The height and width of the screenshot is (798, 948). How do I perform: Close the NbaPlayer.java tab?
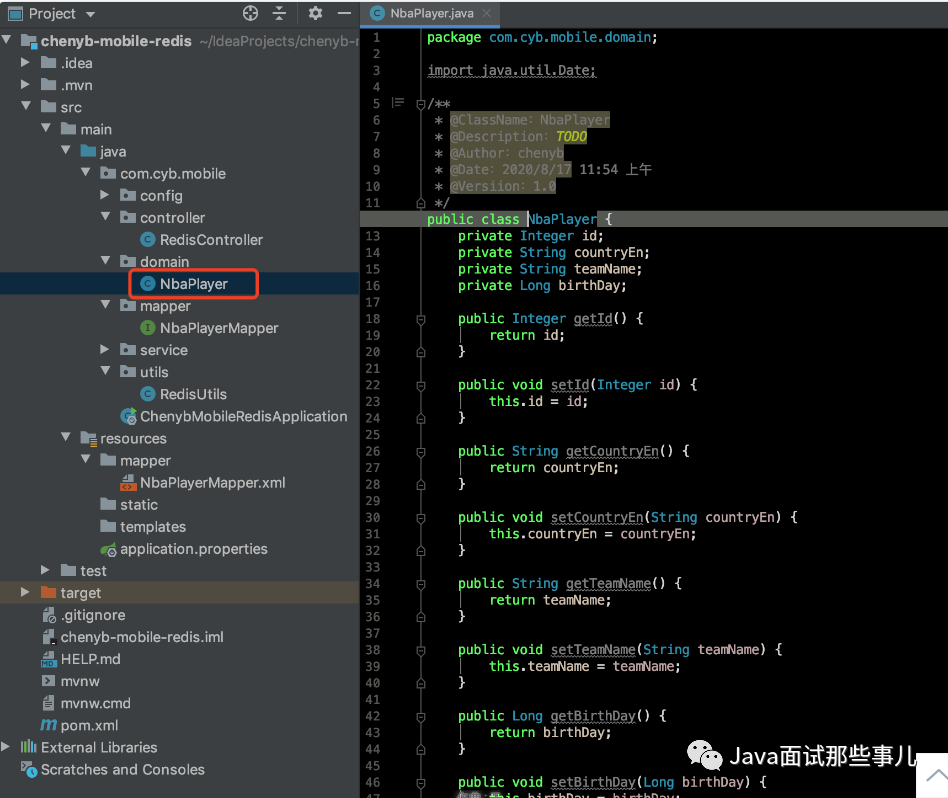487,13
